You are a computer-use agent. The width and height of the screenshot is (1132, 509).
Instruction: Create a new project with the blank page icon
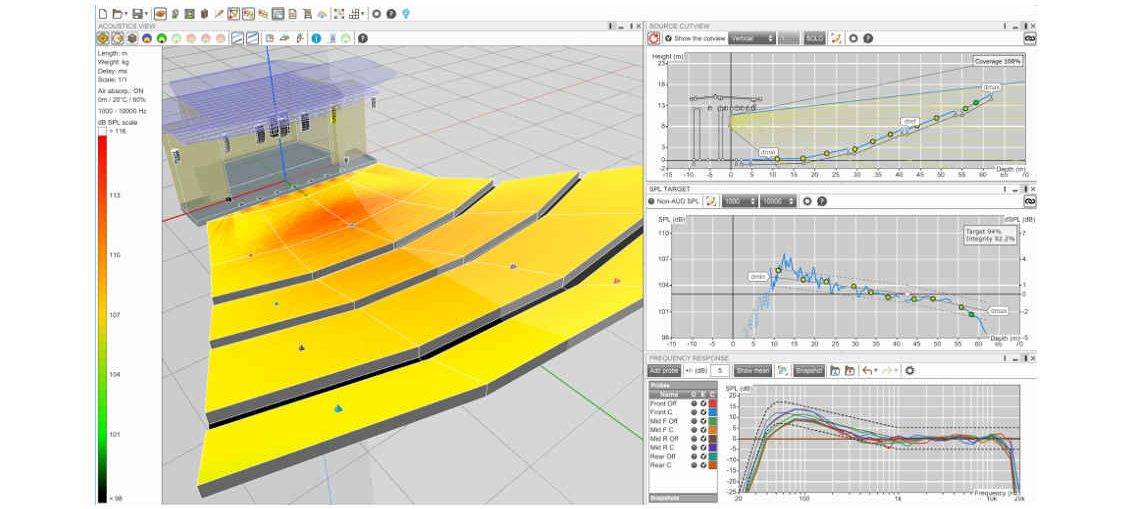pyautogui.click(x=103, y=14)
